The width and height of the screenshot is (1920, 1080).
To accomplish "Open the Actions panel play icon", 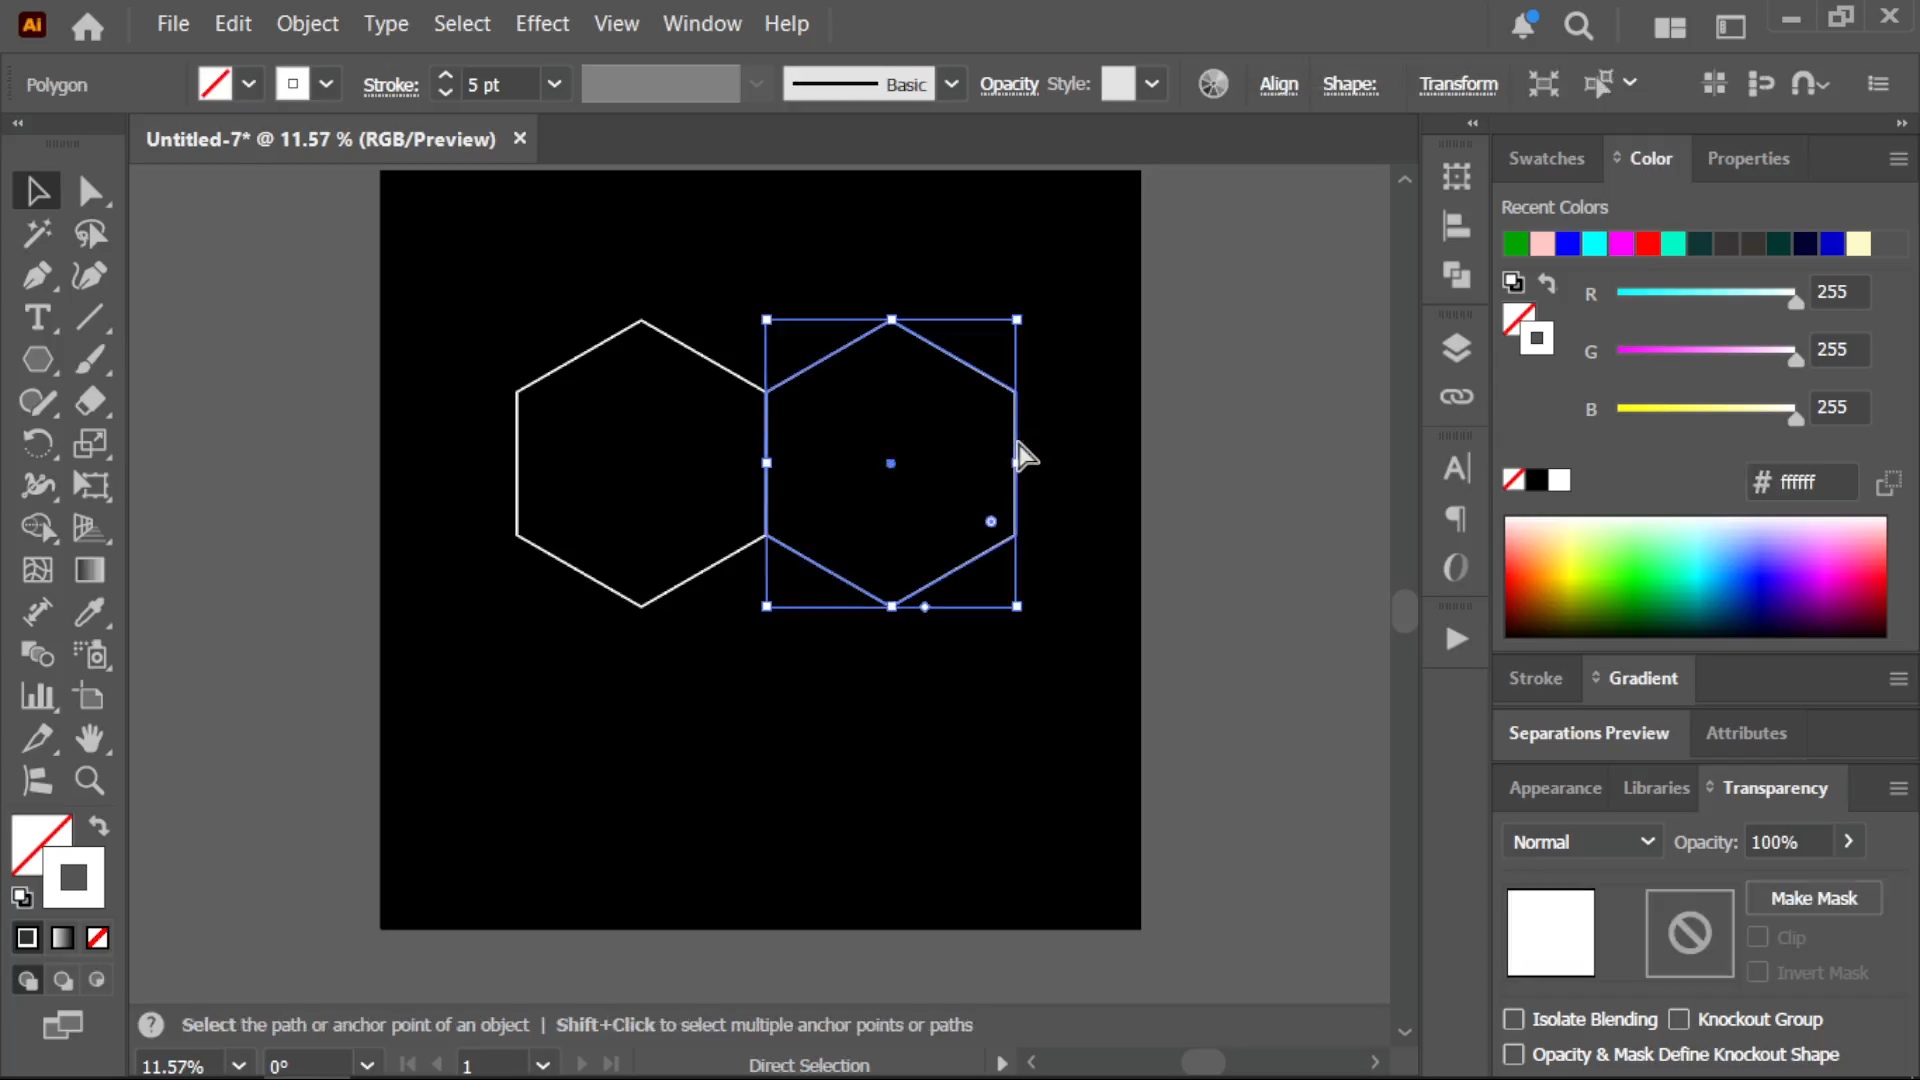I will (1456, 639).
